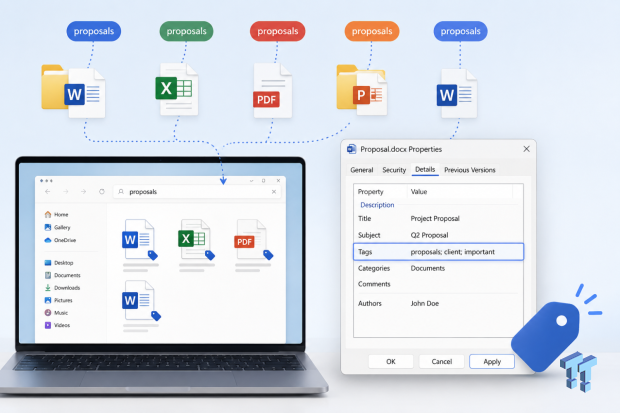Open OneDrive in the Explorer sidebar
This screenshot has height=413, width=620.
[x=60, y=240]
